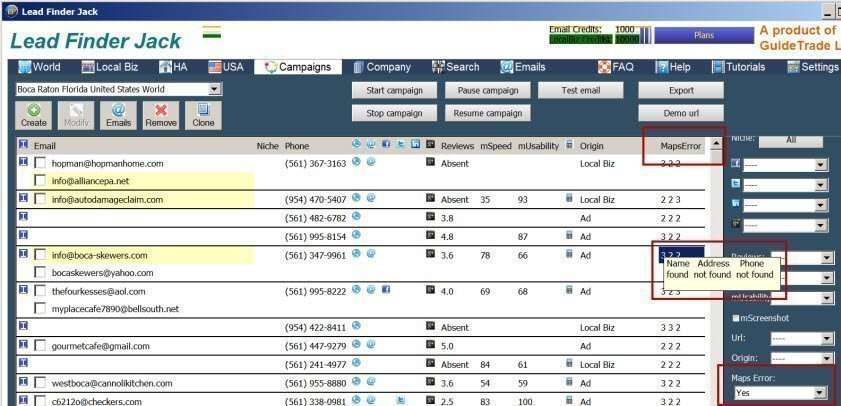Enable the mScreenshot checkbox

[x=737, y=318]
